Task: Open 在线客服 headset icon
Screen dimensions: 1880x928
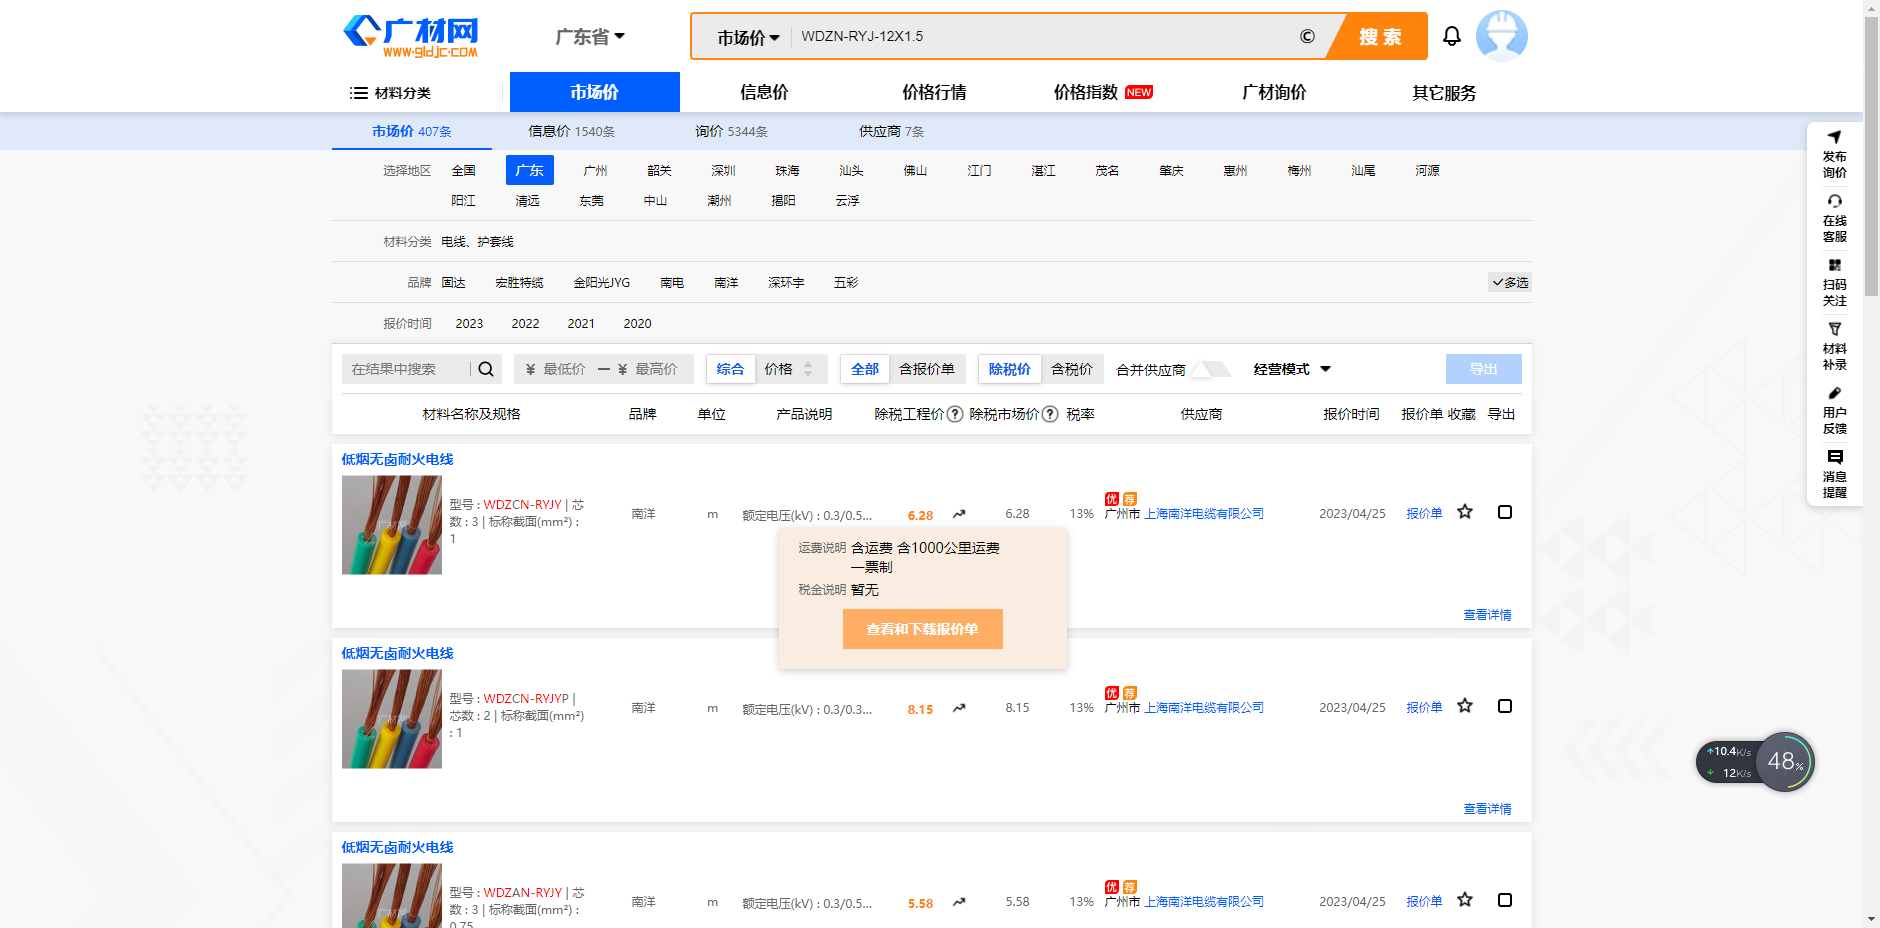Action: click(1834, 201)
